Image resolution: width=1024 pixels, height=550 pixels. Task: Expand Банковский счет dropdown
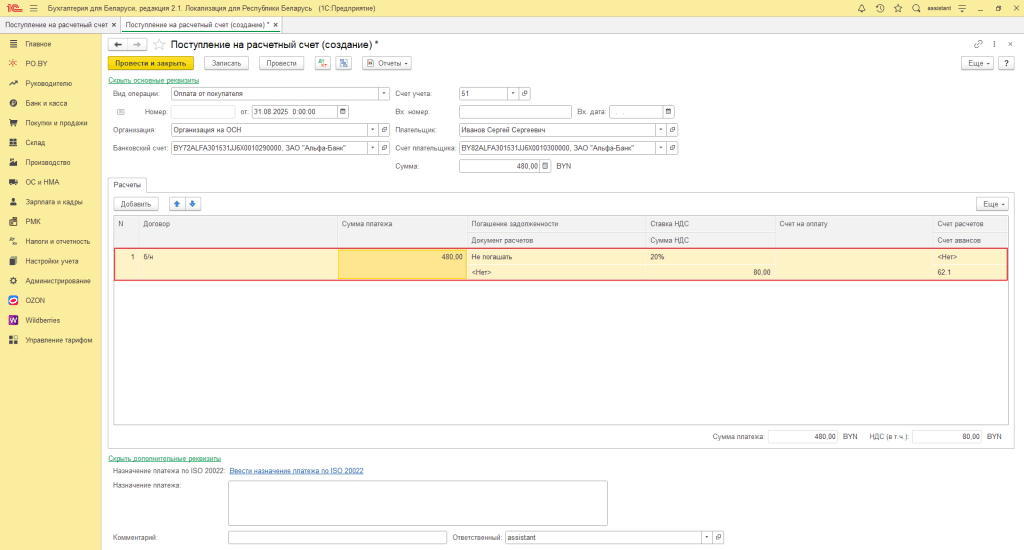coord(372,148)
